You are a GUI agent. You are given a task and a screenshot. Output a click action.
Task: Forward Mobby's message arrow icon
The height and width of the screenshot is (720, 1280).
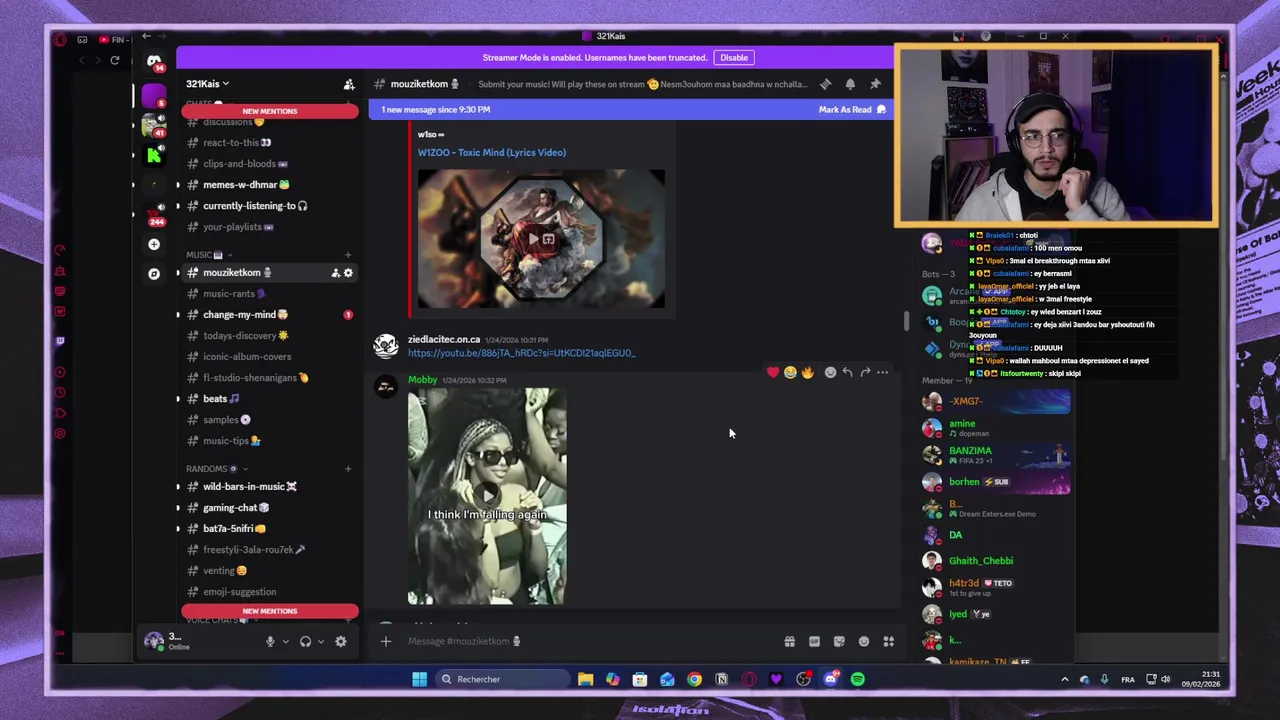(x=865, y=372)
